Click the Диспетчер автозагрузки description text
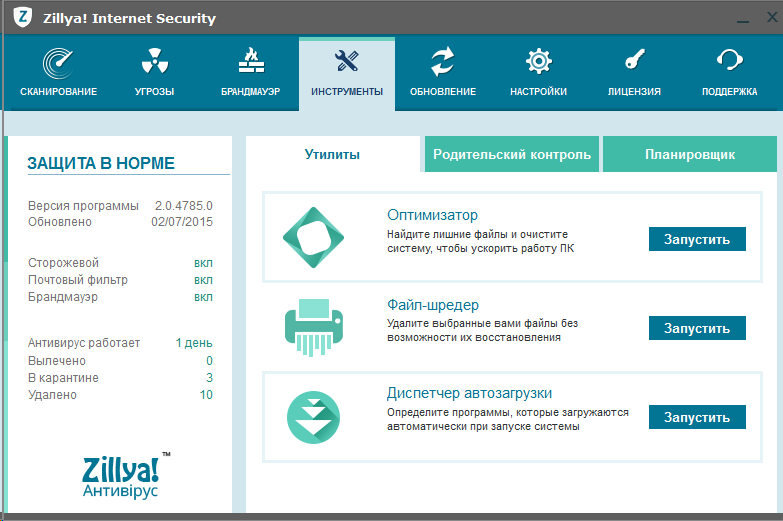 pyautogui.click(x=508, y=420)
